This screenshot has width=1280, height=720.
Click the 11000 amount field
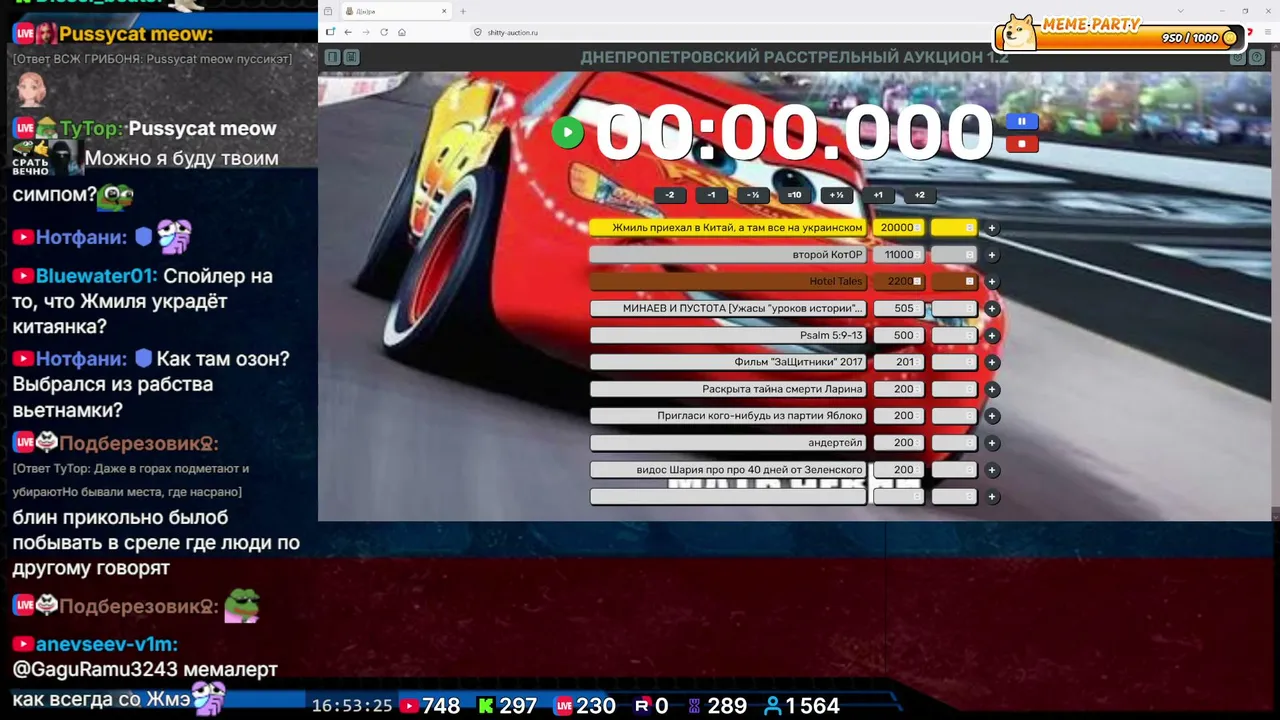898,255
